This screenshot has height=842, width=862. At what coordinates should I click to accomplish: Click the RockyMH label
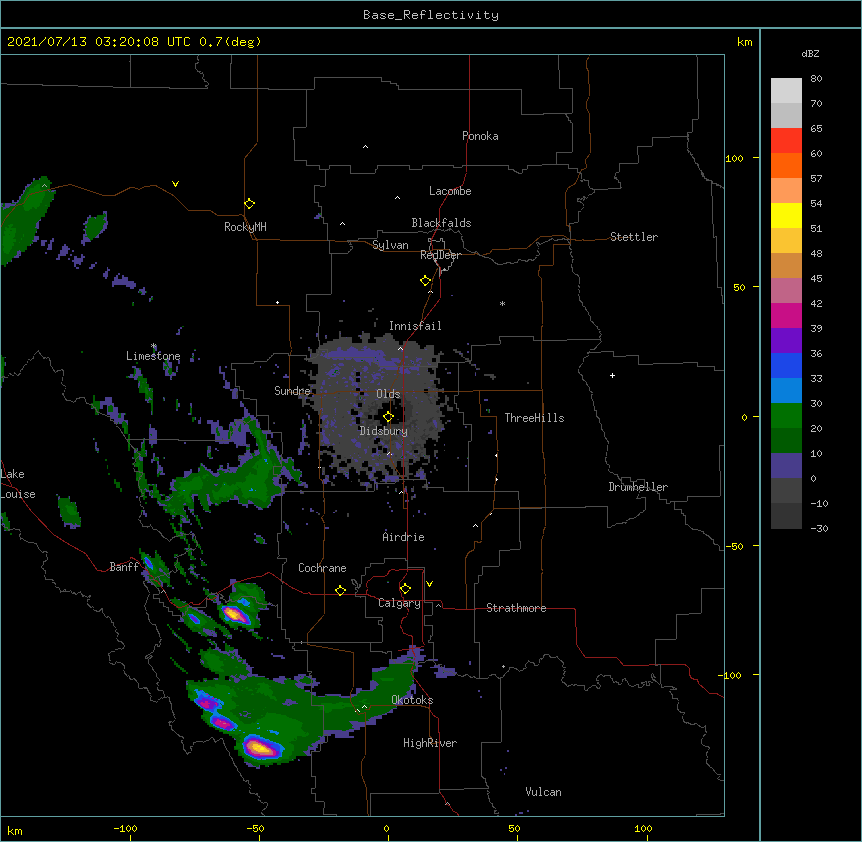click(245, 226)
